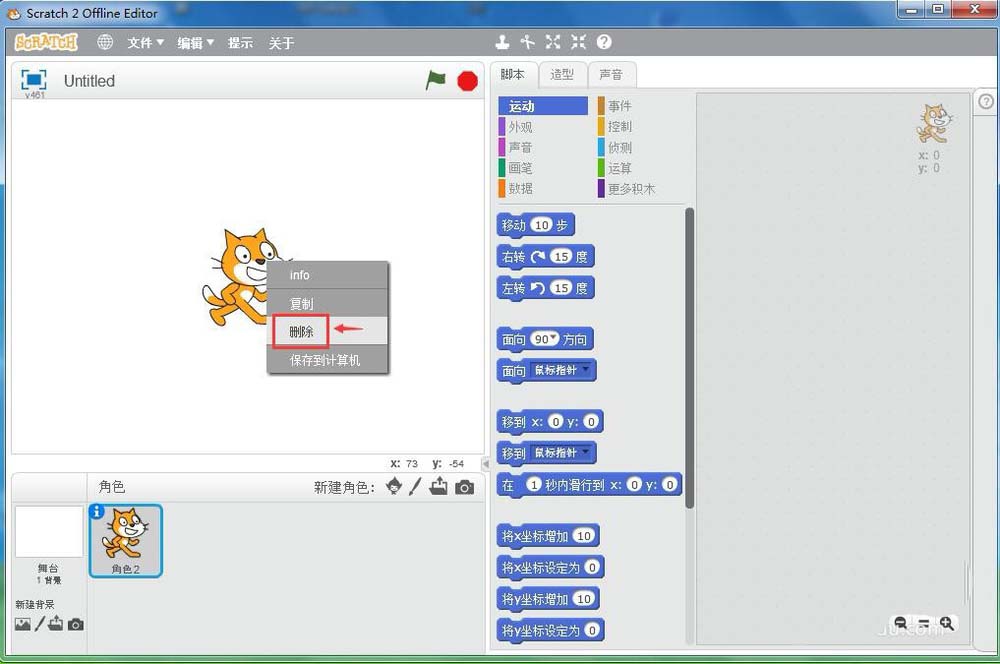Switch to the 造型 tab
This screenshot has width=1000, height=664.
(x=562, y=74)
